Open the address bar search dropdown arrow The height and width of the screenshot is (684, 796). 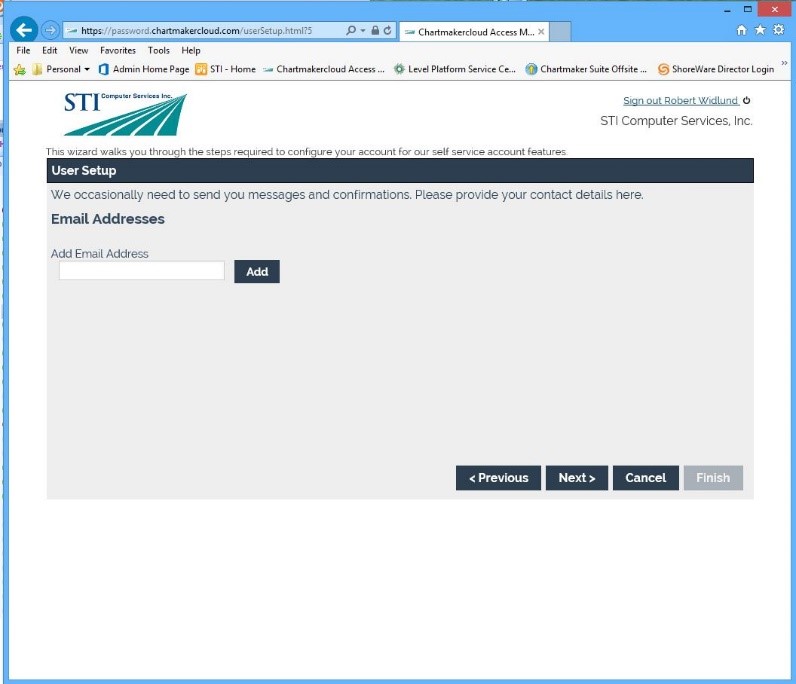(x=362, y=31)
